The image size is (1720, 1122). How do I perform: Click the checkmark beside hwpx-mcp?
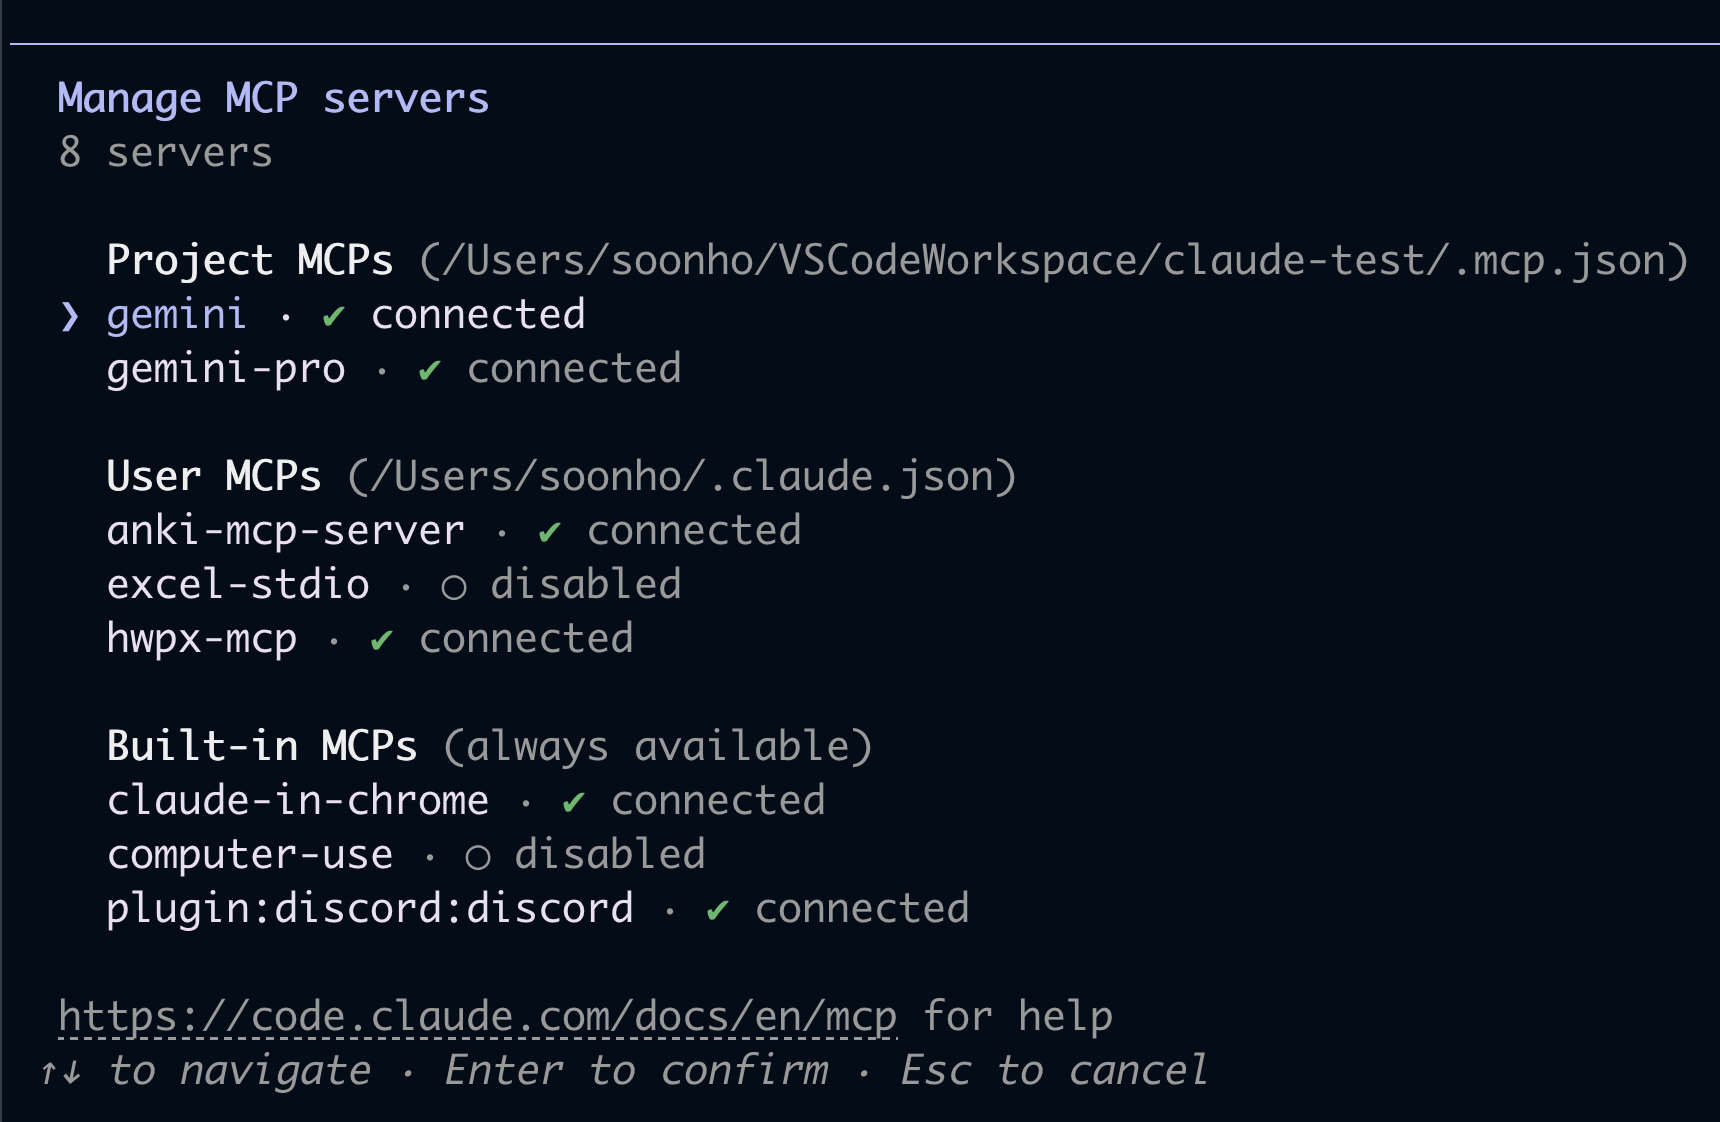(x=382, y=641)
